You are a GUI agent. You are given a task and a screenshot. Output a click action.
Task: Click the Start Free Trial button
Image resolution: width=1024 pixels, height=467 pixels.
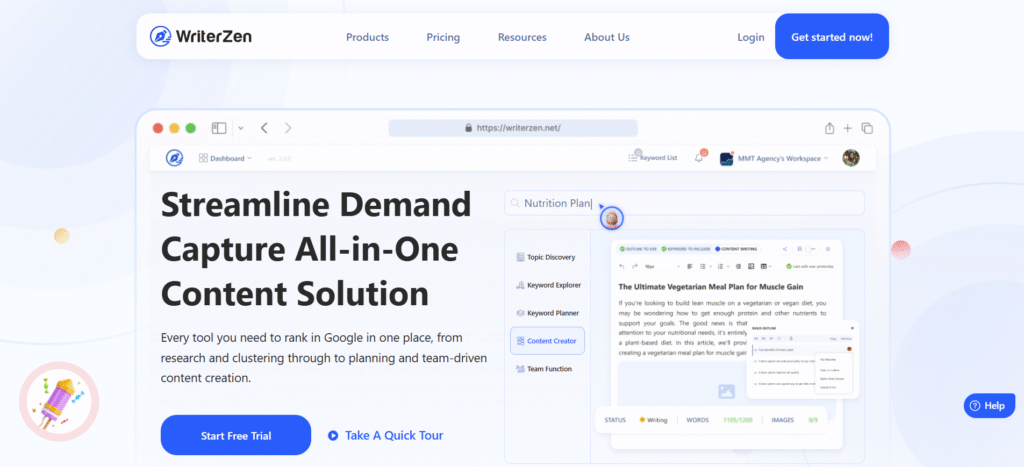pyautogui.click(x=236, y=435)
